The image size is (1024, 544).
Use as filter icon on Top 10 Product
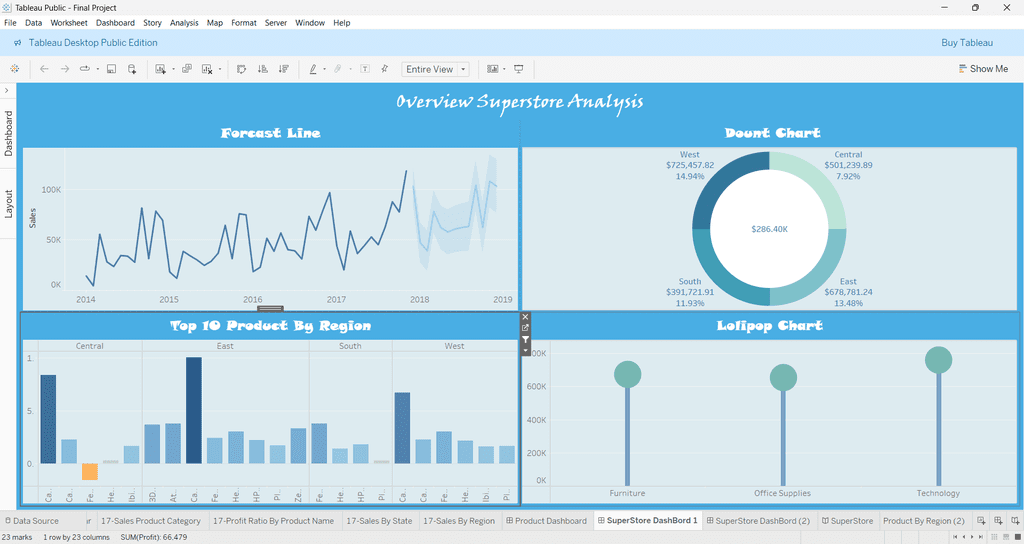(x=525, y=340)
